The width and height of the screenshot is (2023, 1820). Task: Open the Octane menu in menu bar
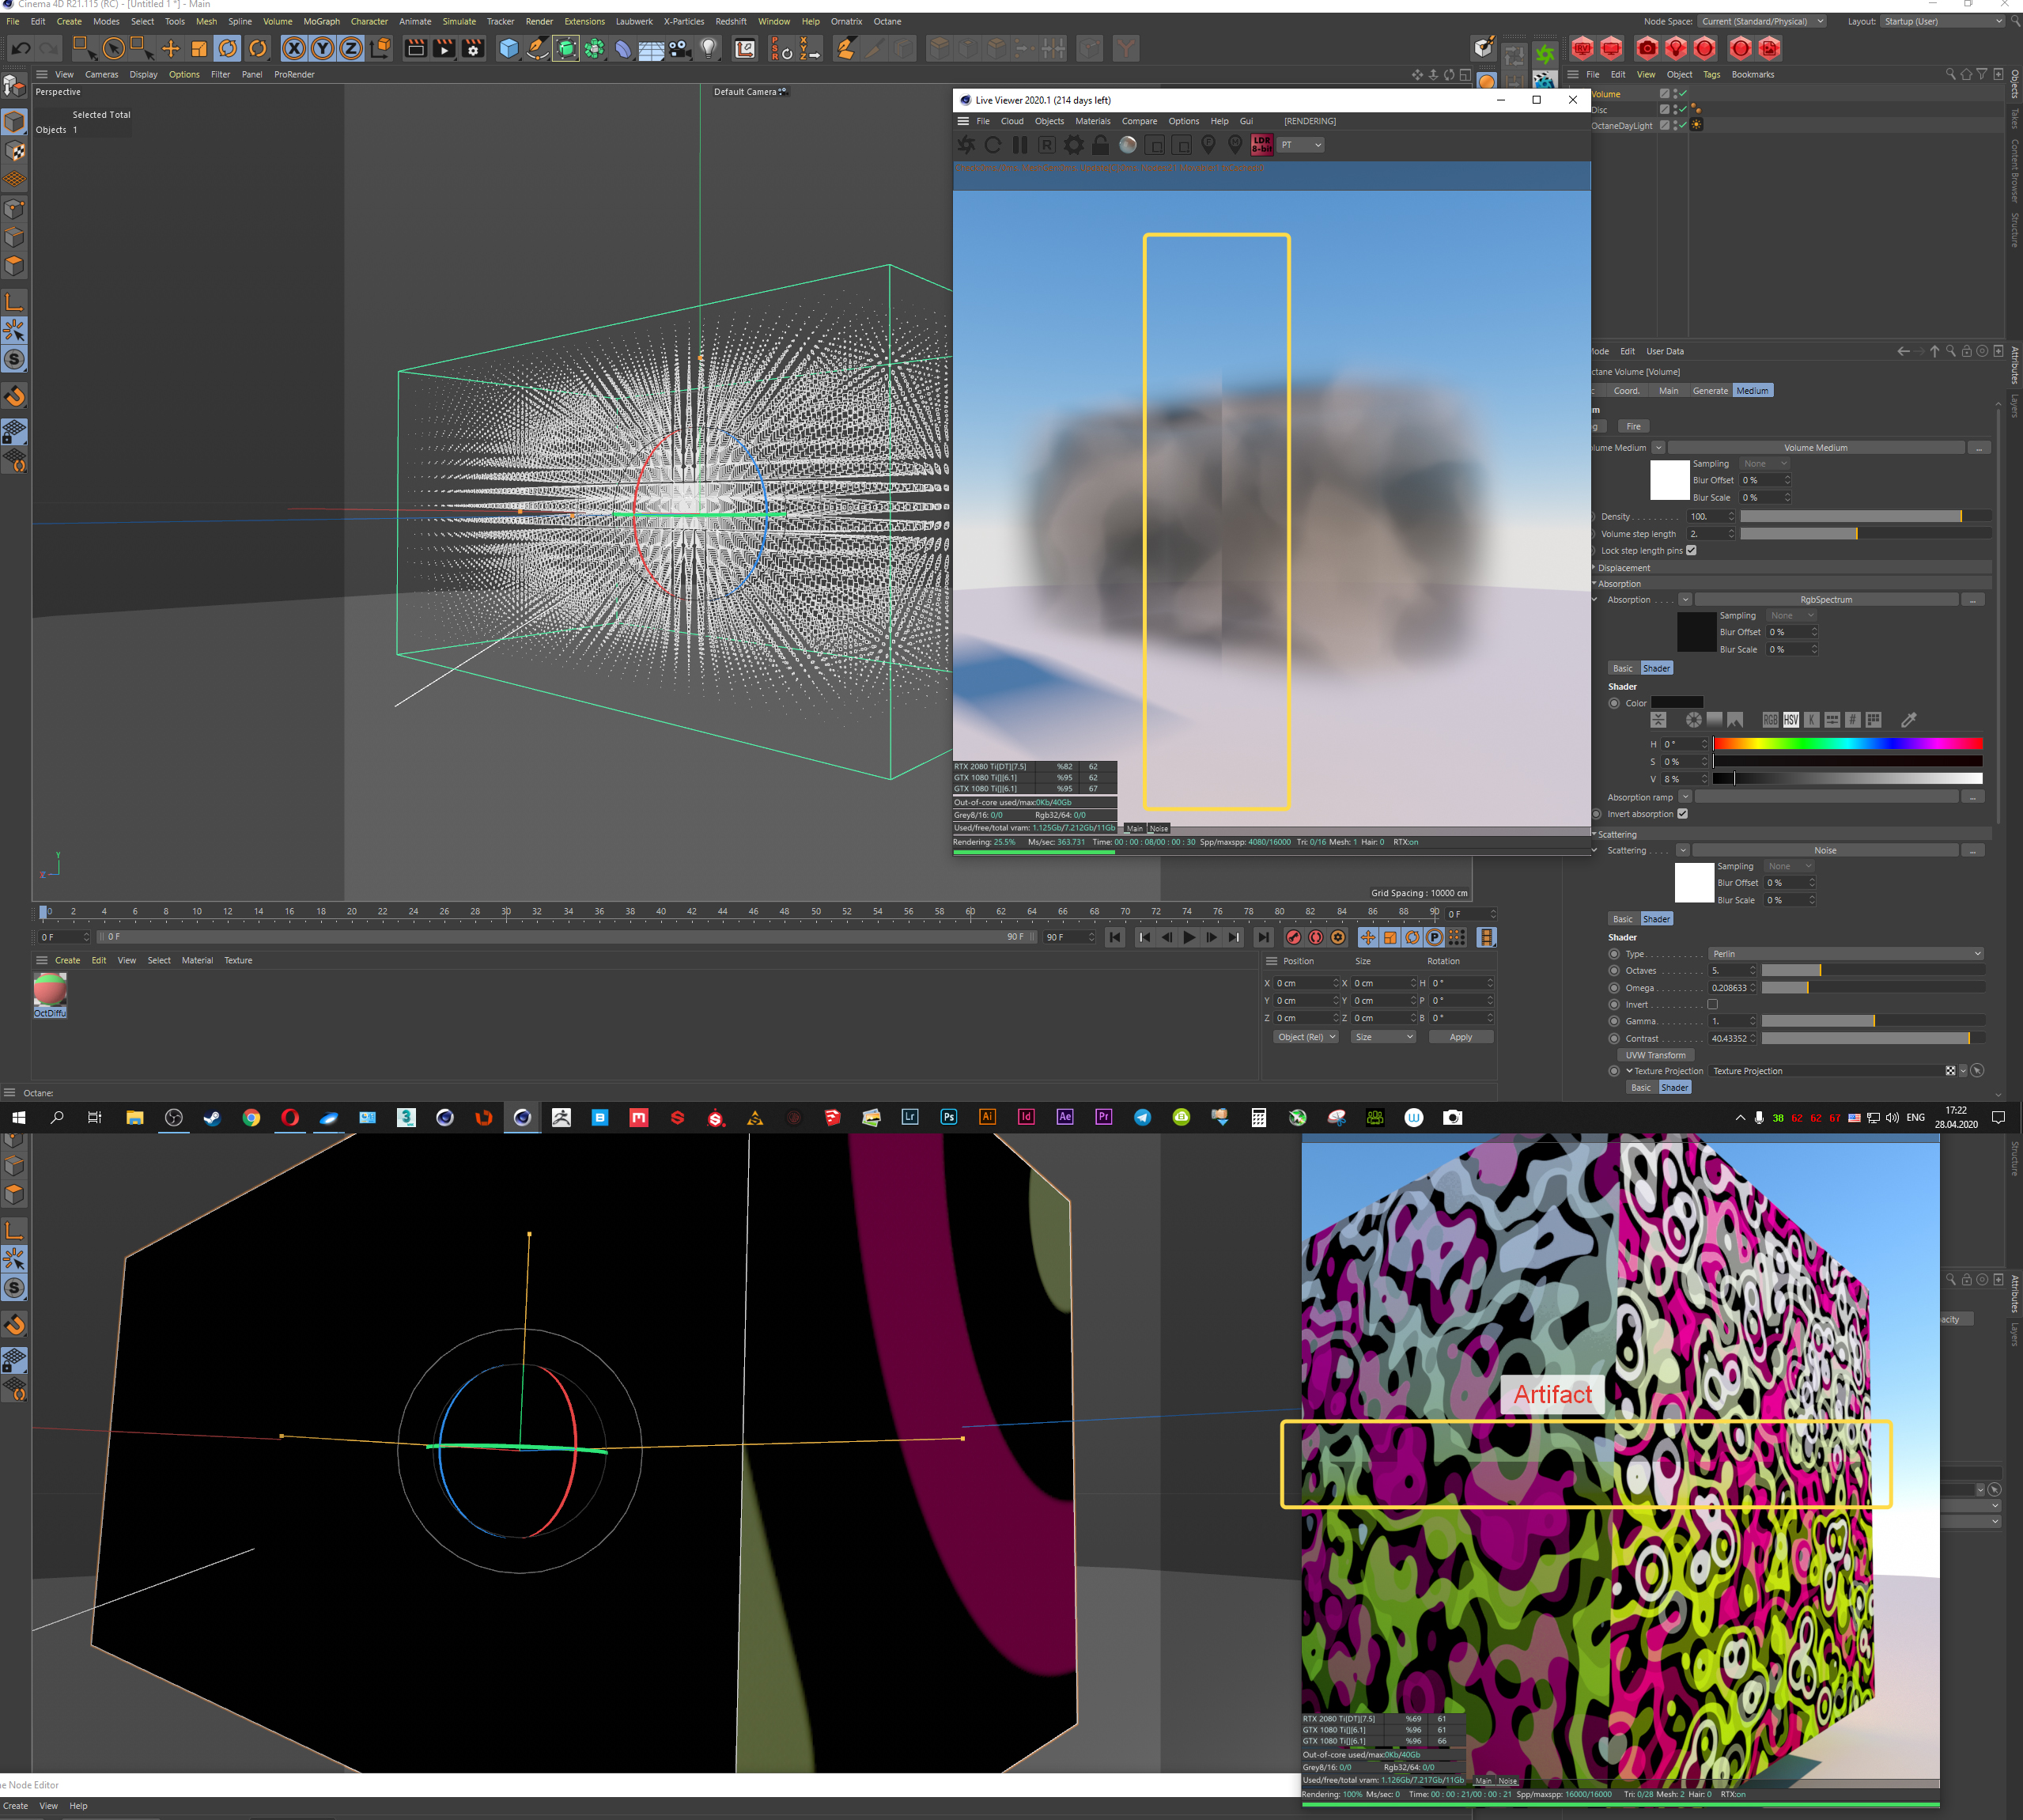tap(887, 21)
